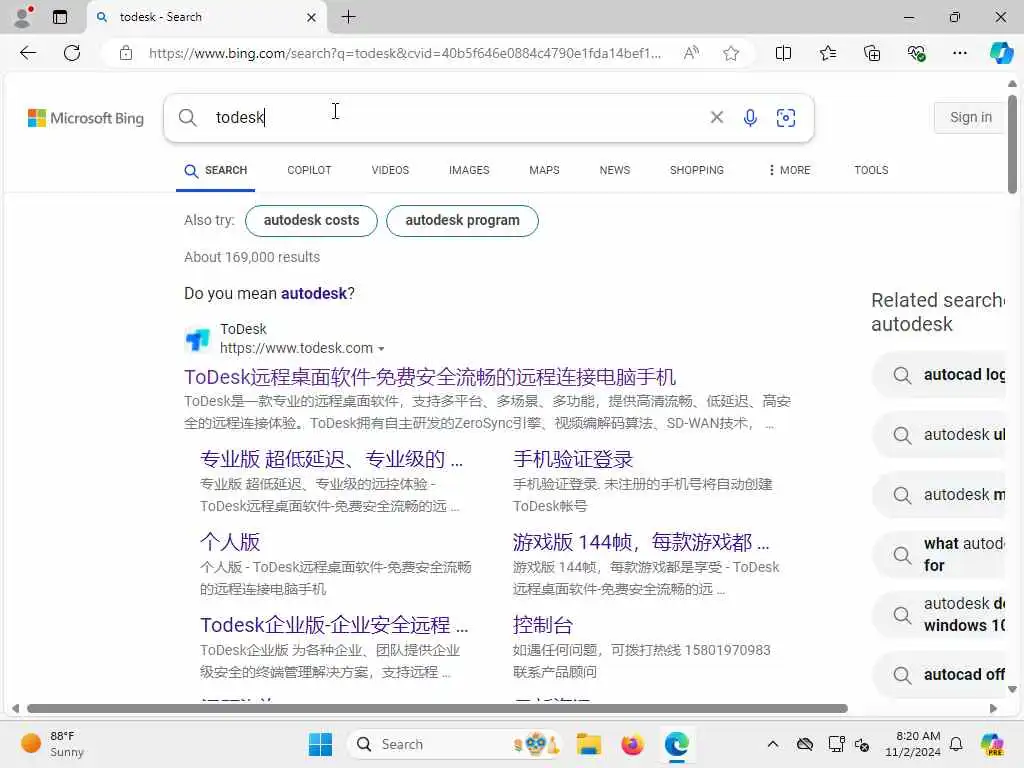This screenshot has width=1024, height=768.
Task: Open File Explorer from taskbar
Action: (588, 744)
